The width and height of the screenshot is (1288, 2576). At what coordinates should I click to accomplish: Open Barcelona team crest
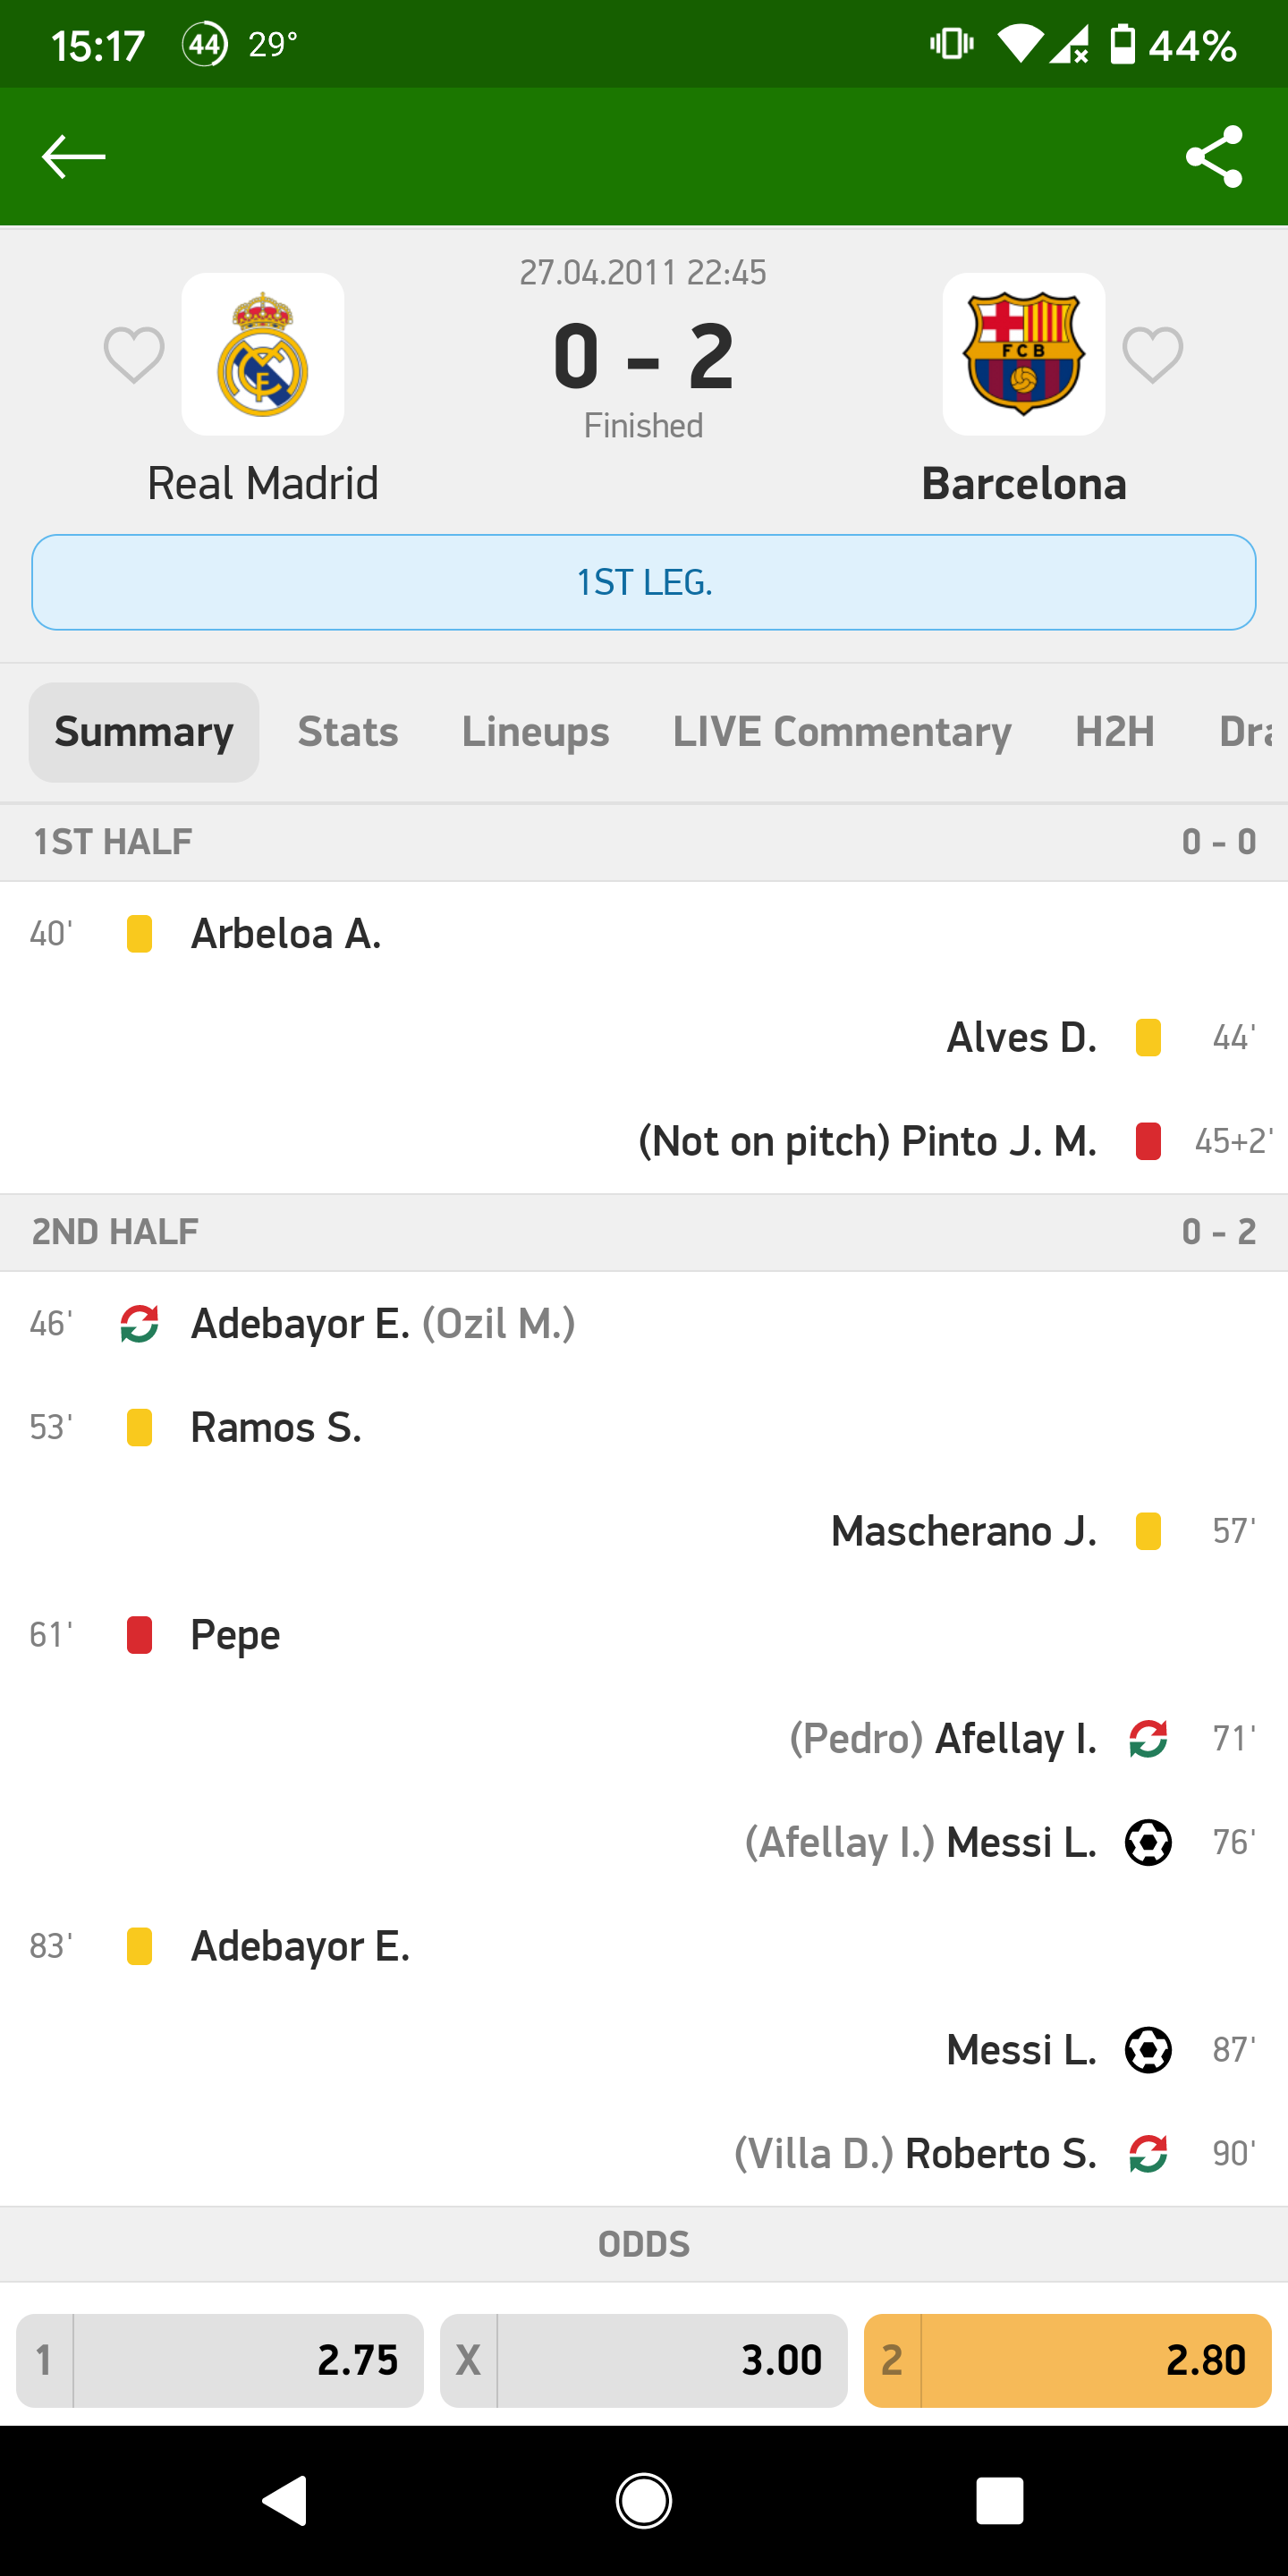(x=1023, y=354)
